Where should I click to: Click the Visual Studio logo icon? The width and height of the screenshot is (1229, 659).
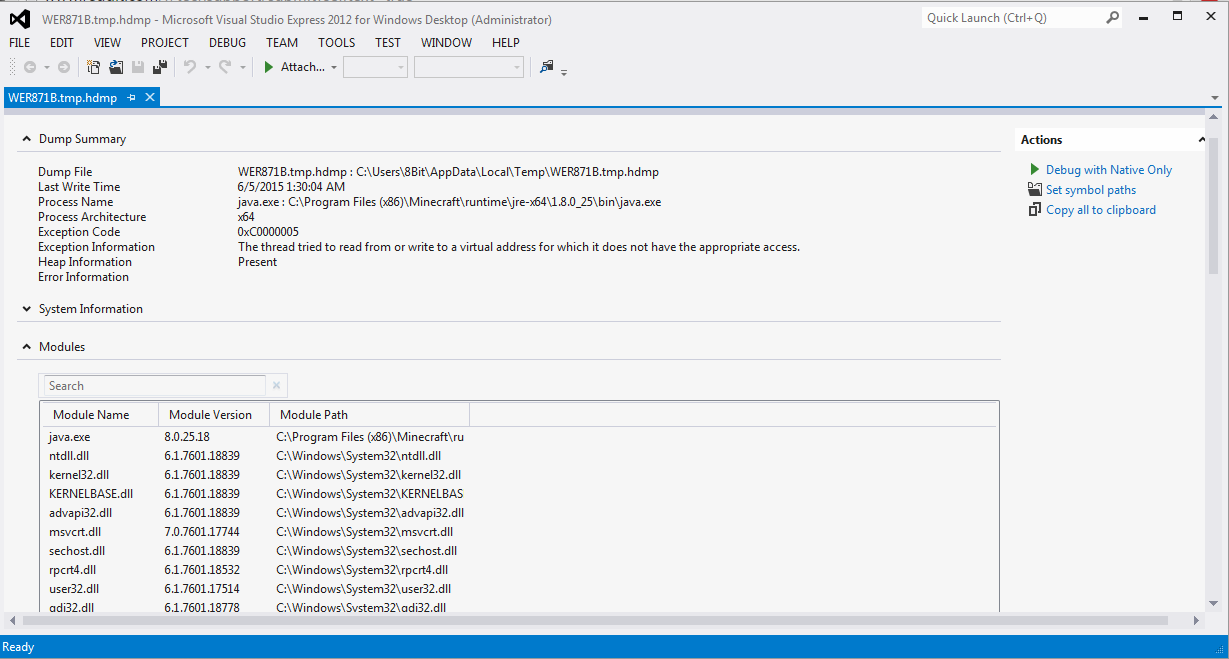pos(19,18)
